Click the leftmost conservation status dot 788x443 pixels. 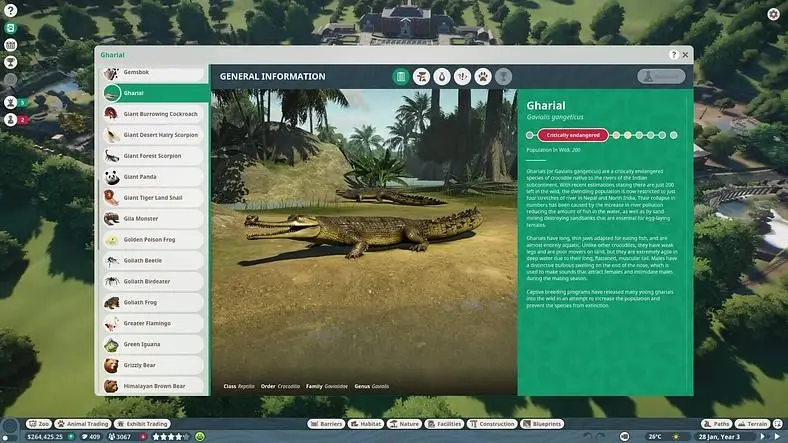(530, 135)
